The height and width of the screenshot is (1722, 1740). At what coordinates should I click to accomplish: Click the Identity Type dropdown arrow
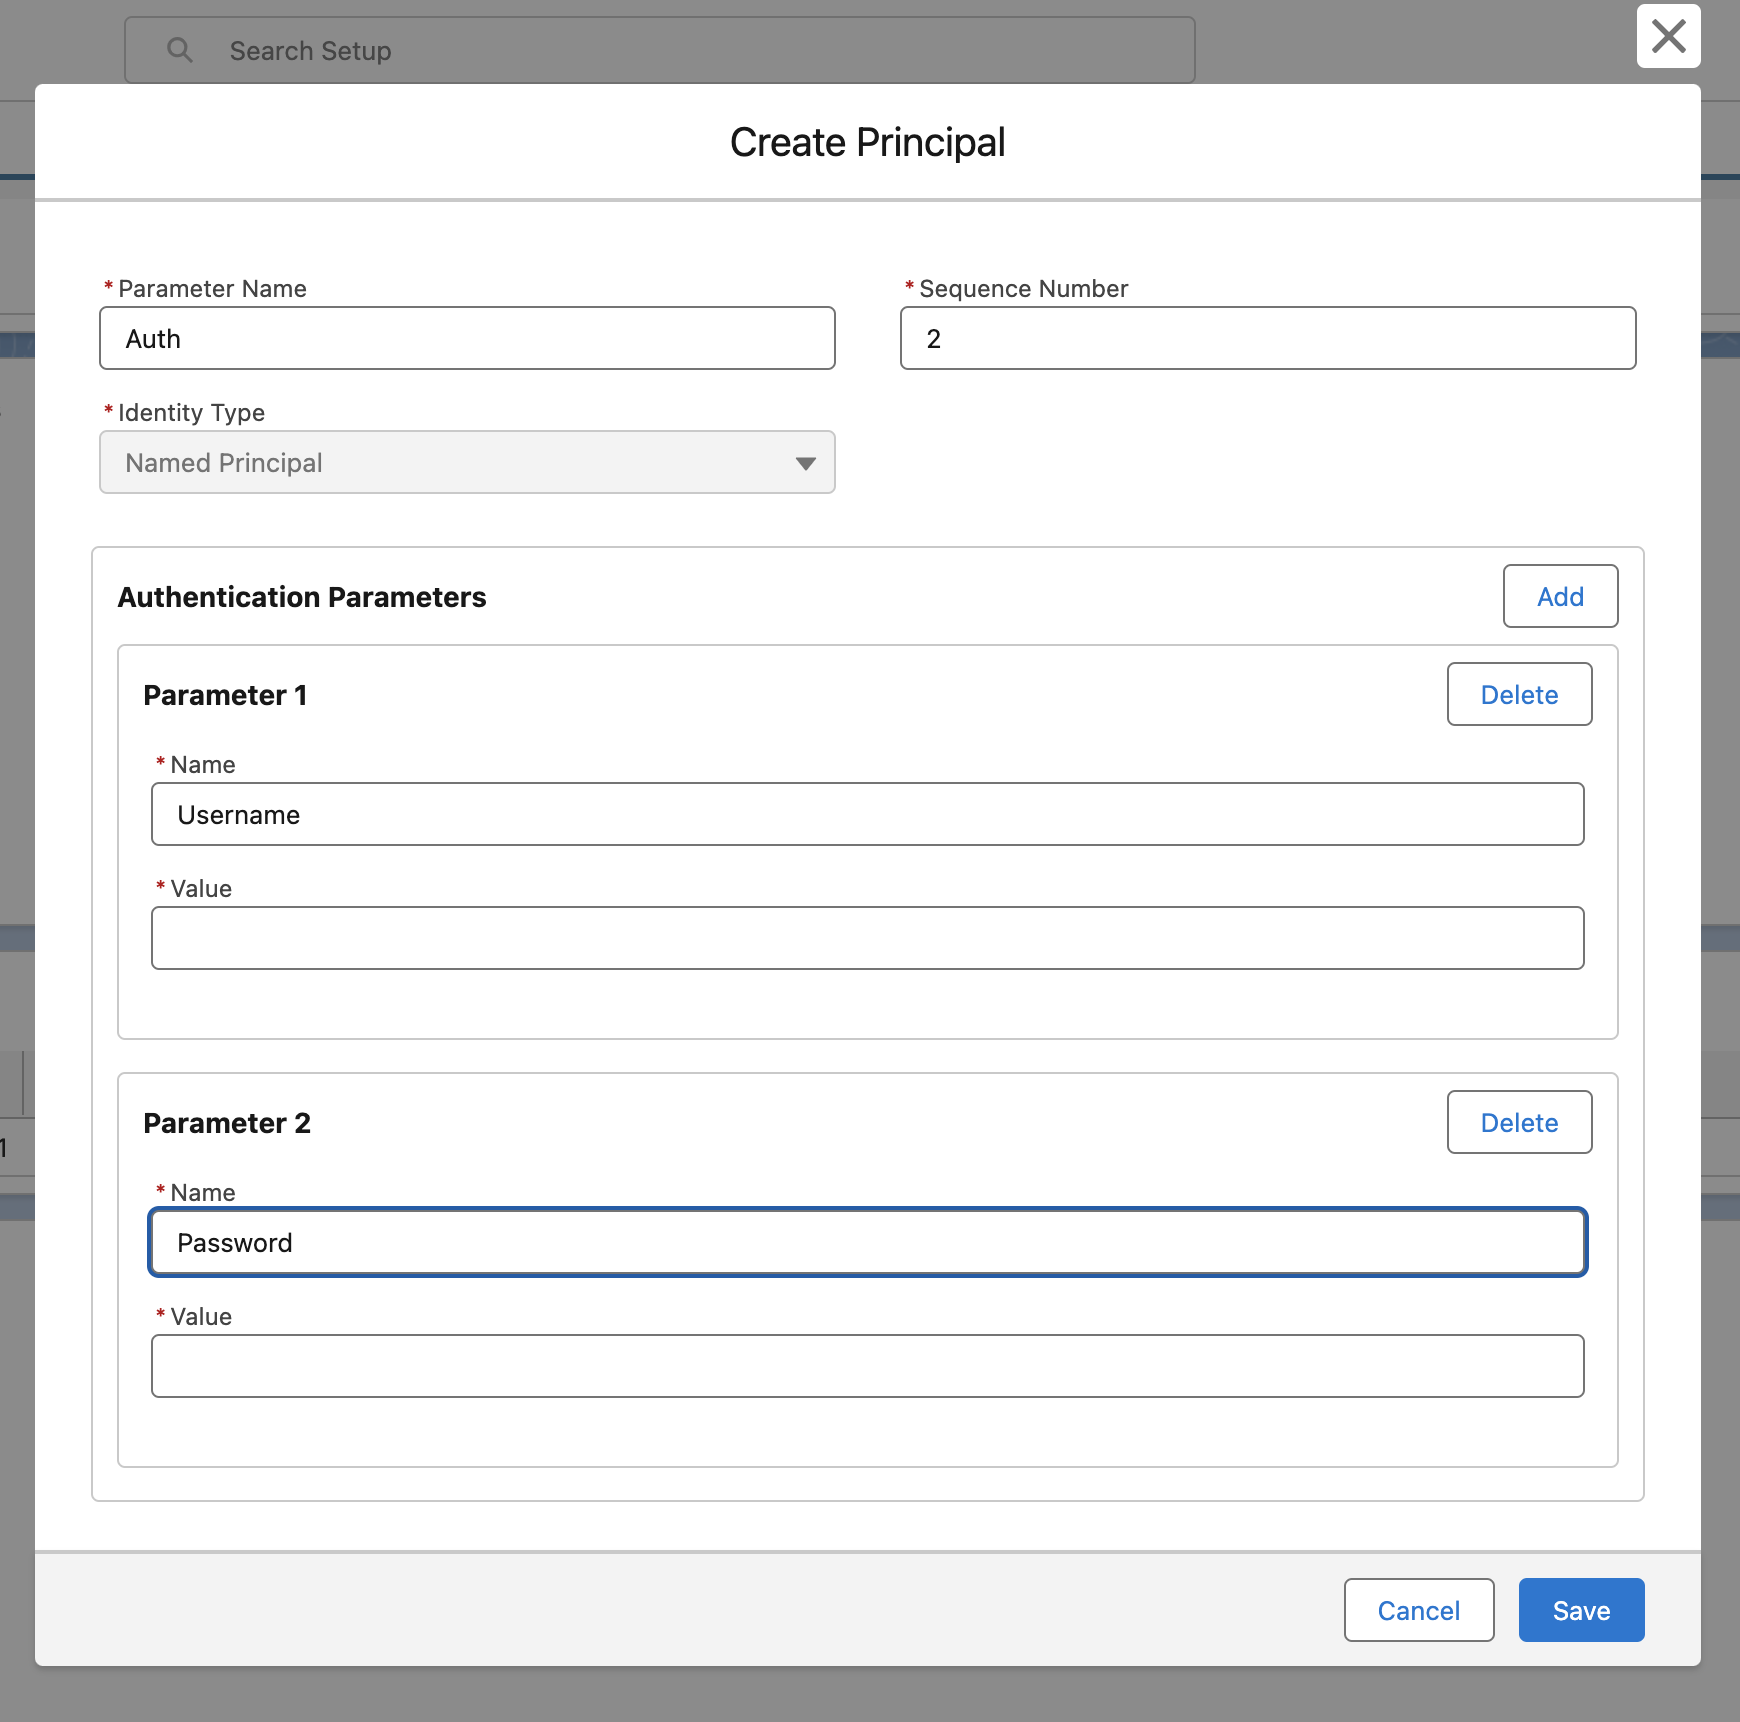805,463
